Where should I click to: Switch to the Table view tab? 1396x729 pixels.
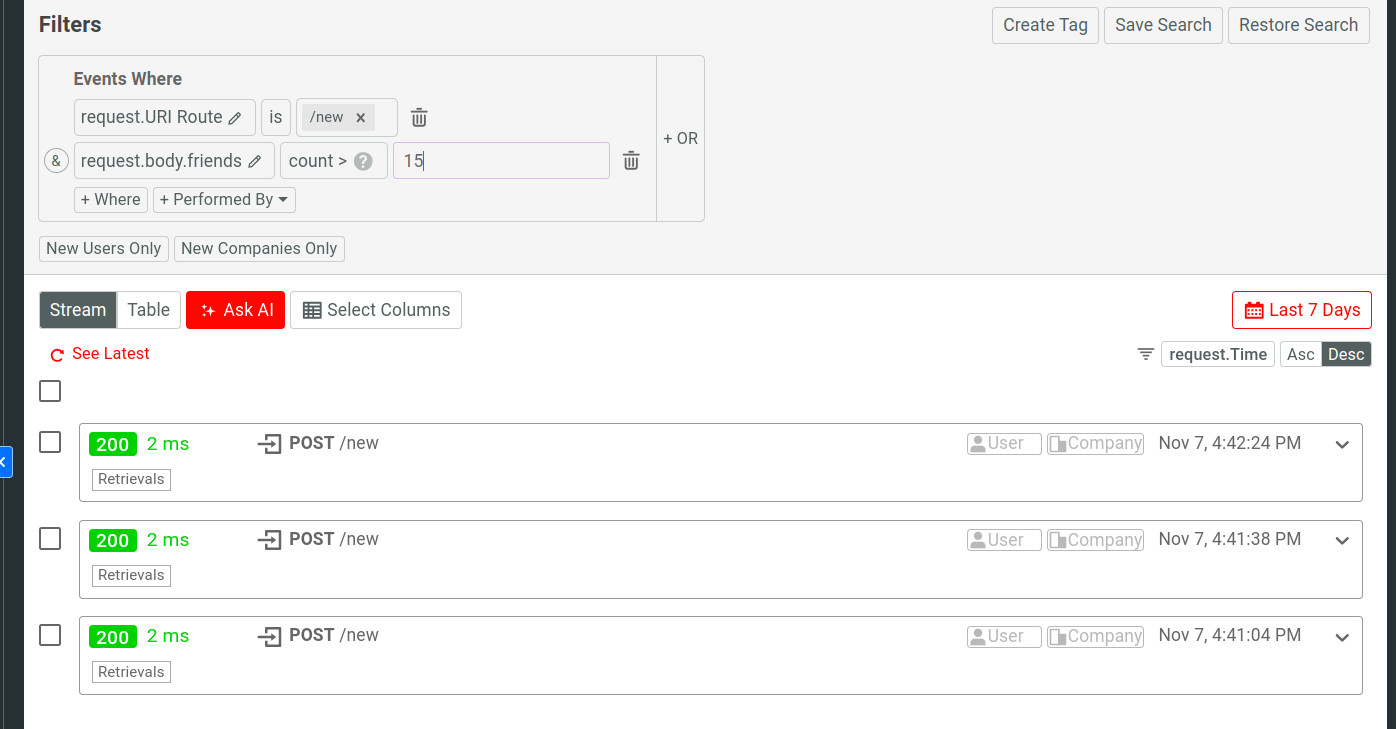148,310
